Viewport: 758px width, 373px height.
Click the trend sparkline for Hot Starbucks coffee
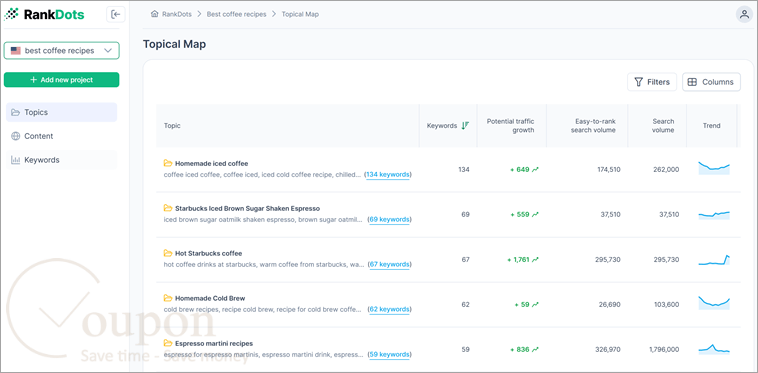[714, 260]
